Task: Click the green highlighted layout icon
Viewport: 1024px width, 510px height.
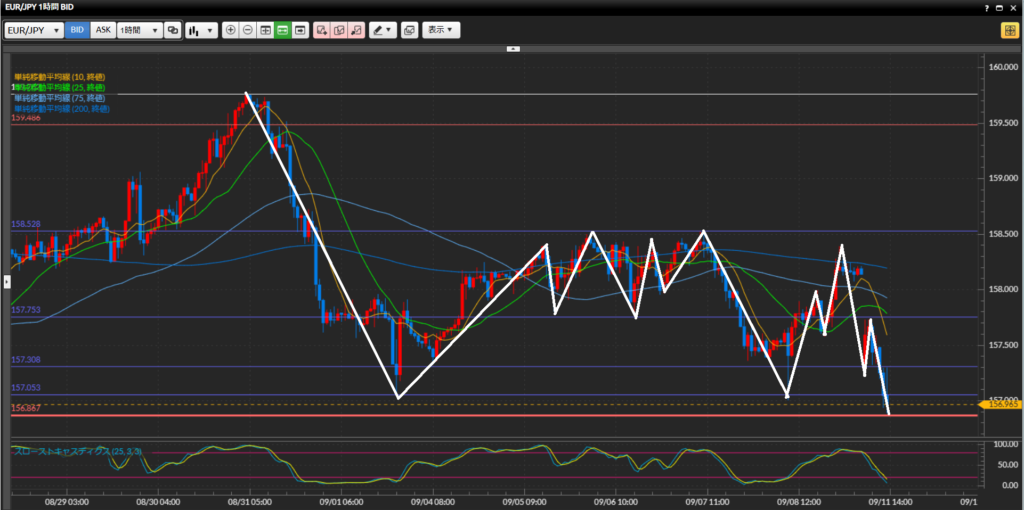Action: 283,30
